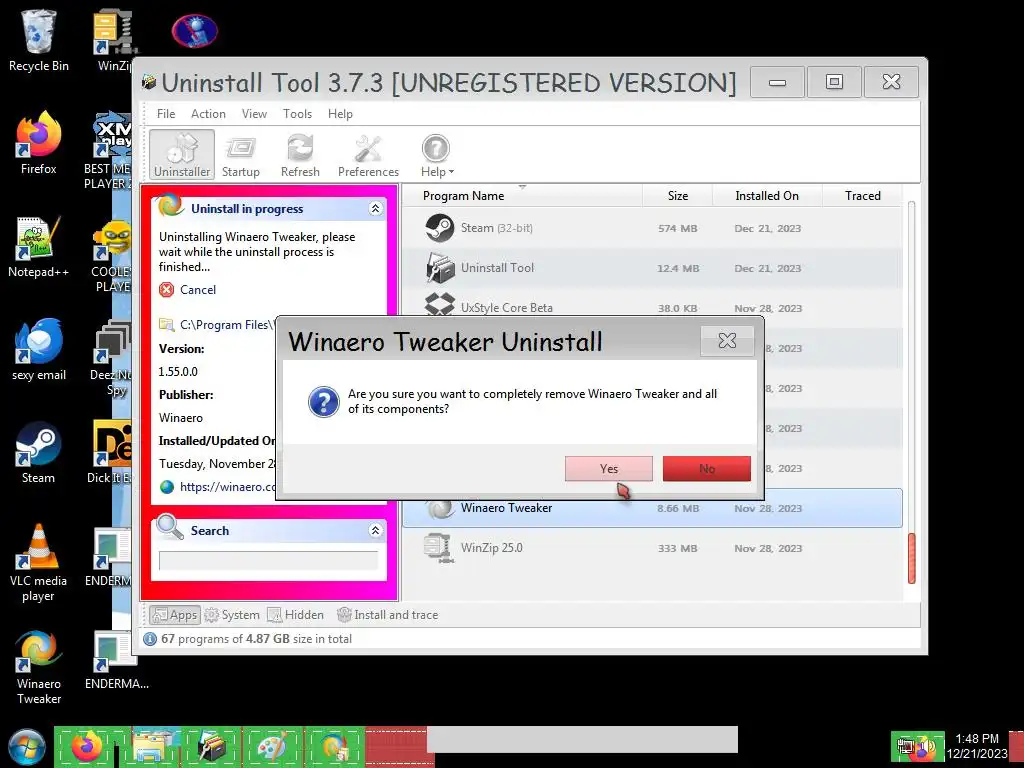This screenshot has width=1024, height=768.
Task: Collapse the Uninstall in progress panel
Action: (375, 208)
